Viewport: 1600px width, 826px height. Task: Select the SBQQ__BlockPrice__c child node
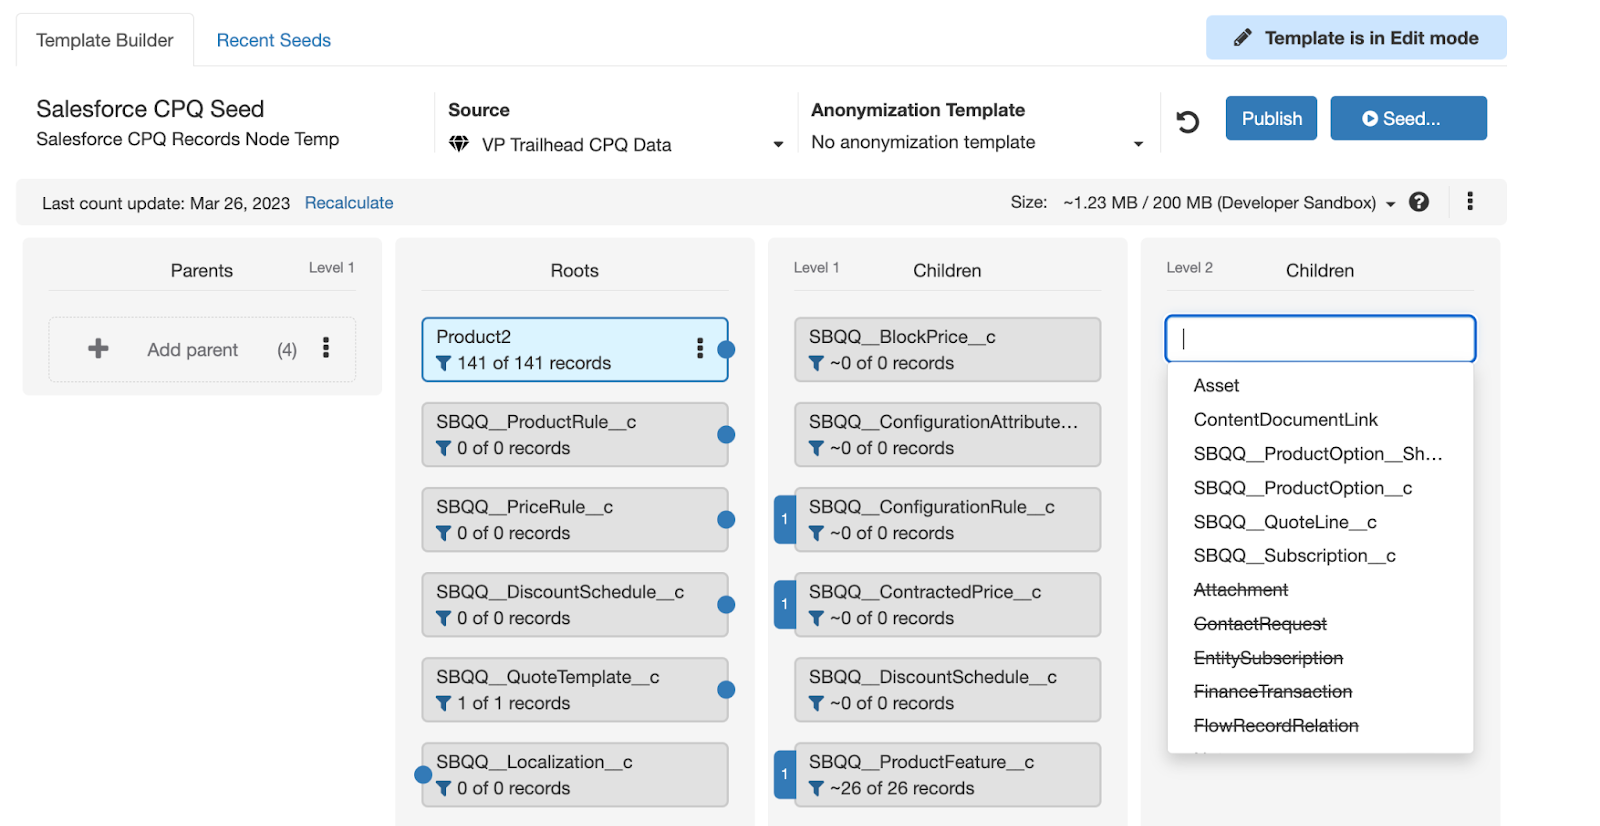[948, 349]
